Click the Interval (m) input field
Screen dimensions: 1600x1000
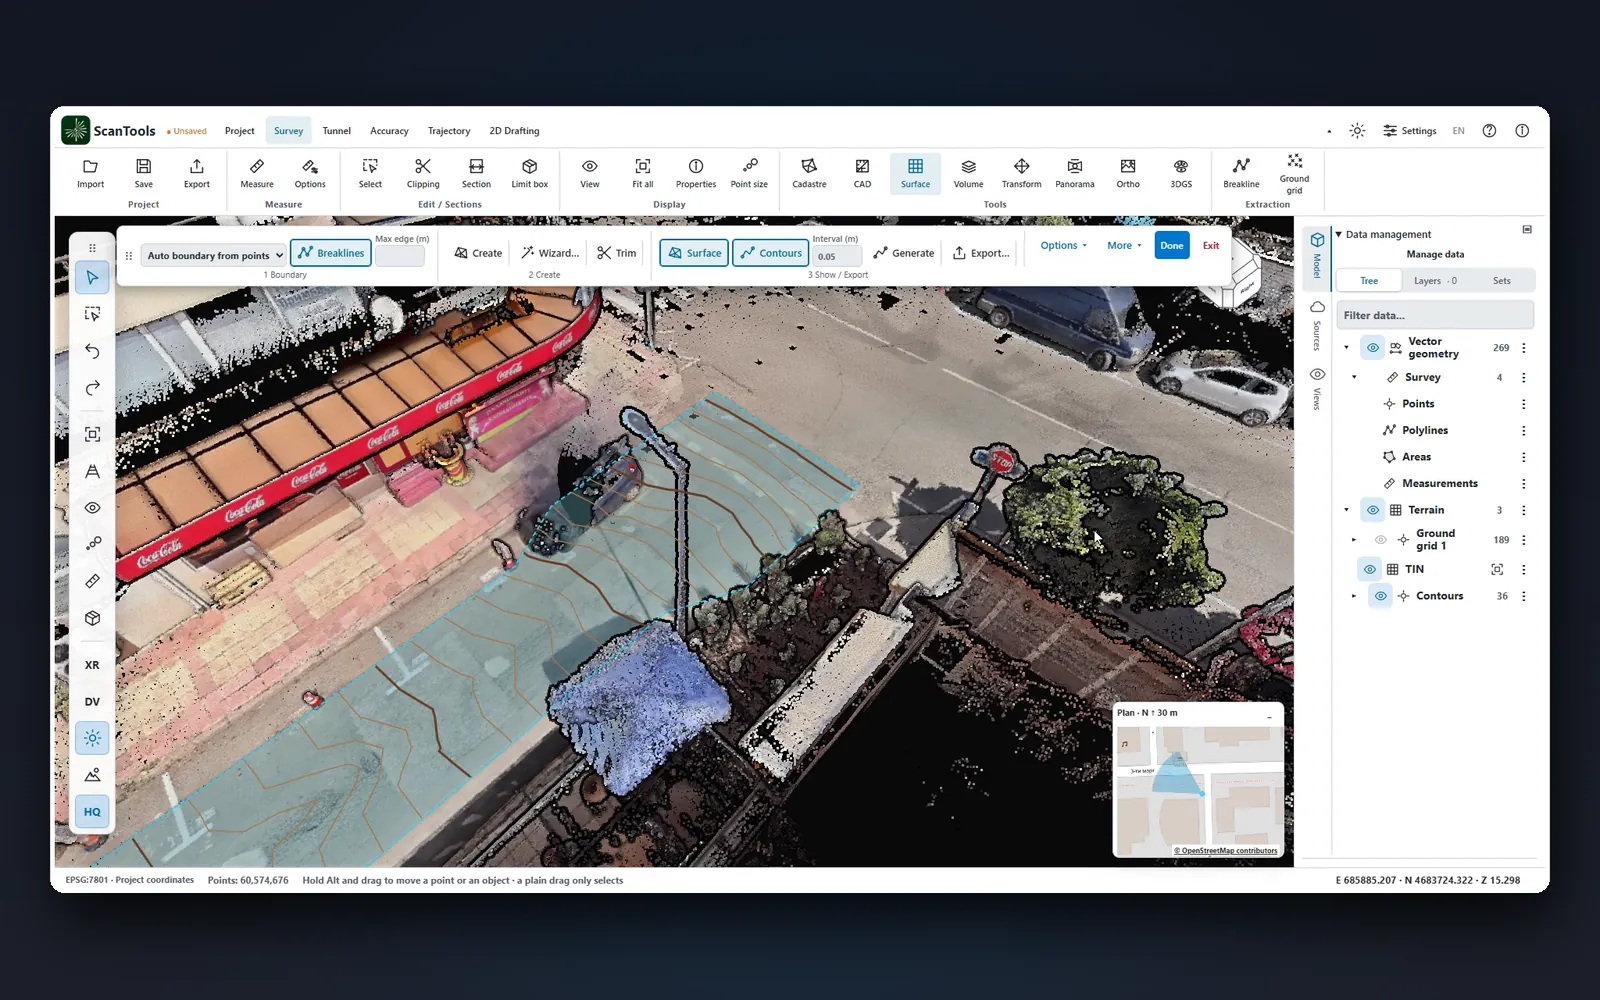click(837, 257)
